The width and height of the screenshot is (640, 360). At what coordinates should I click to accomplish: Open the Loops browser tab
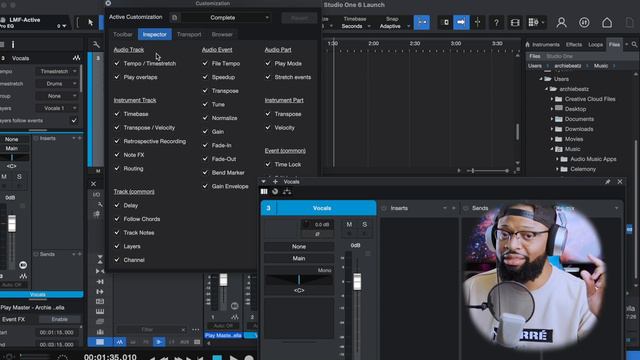click(x=596, y=44)
